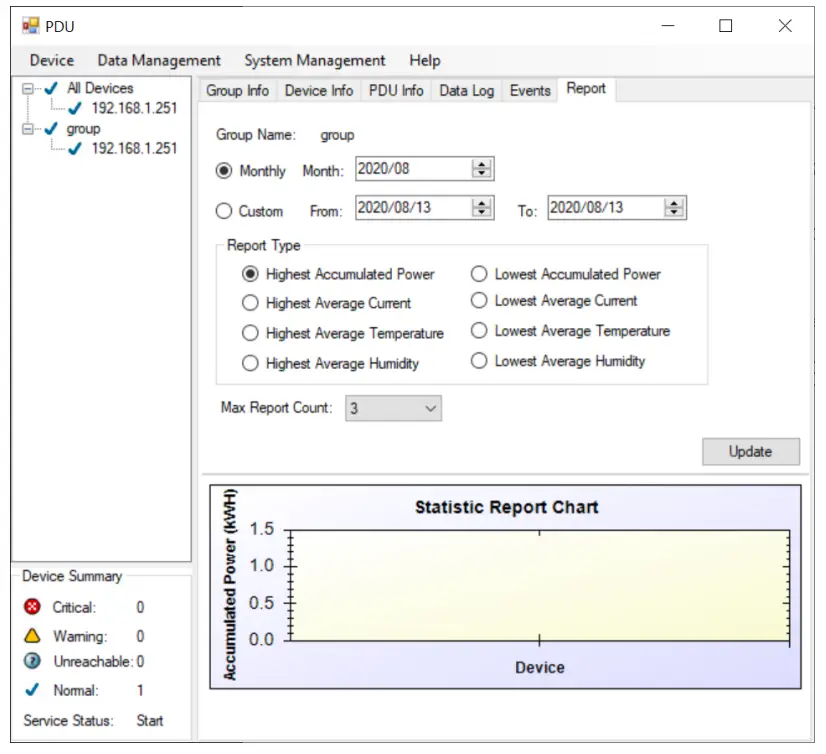This screenshot has width=826, height=754.
Task: Click the Unreachable question mark icon
Action: point(32,662)
